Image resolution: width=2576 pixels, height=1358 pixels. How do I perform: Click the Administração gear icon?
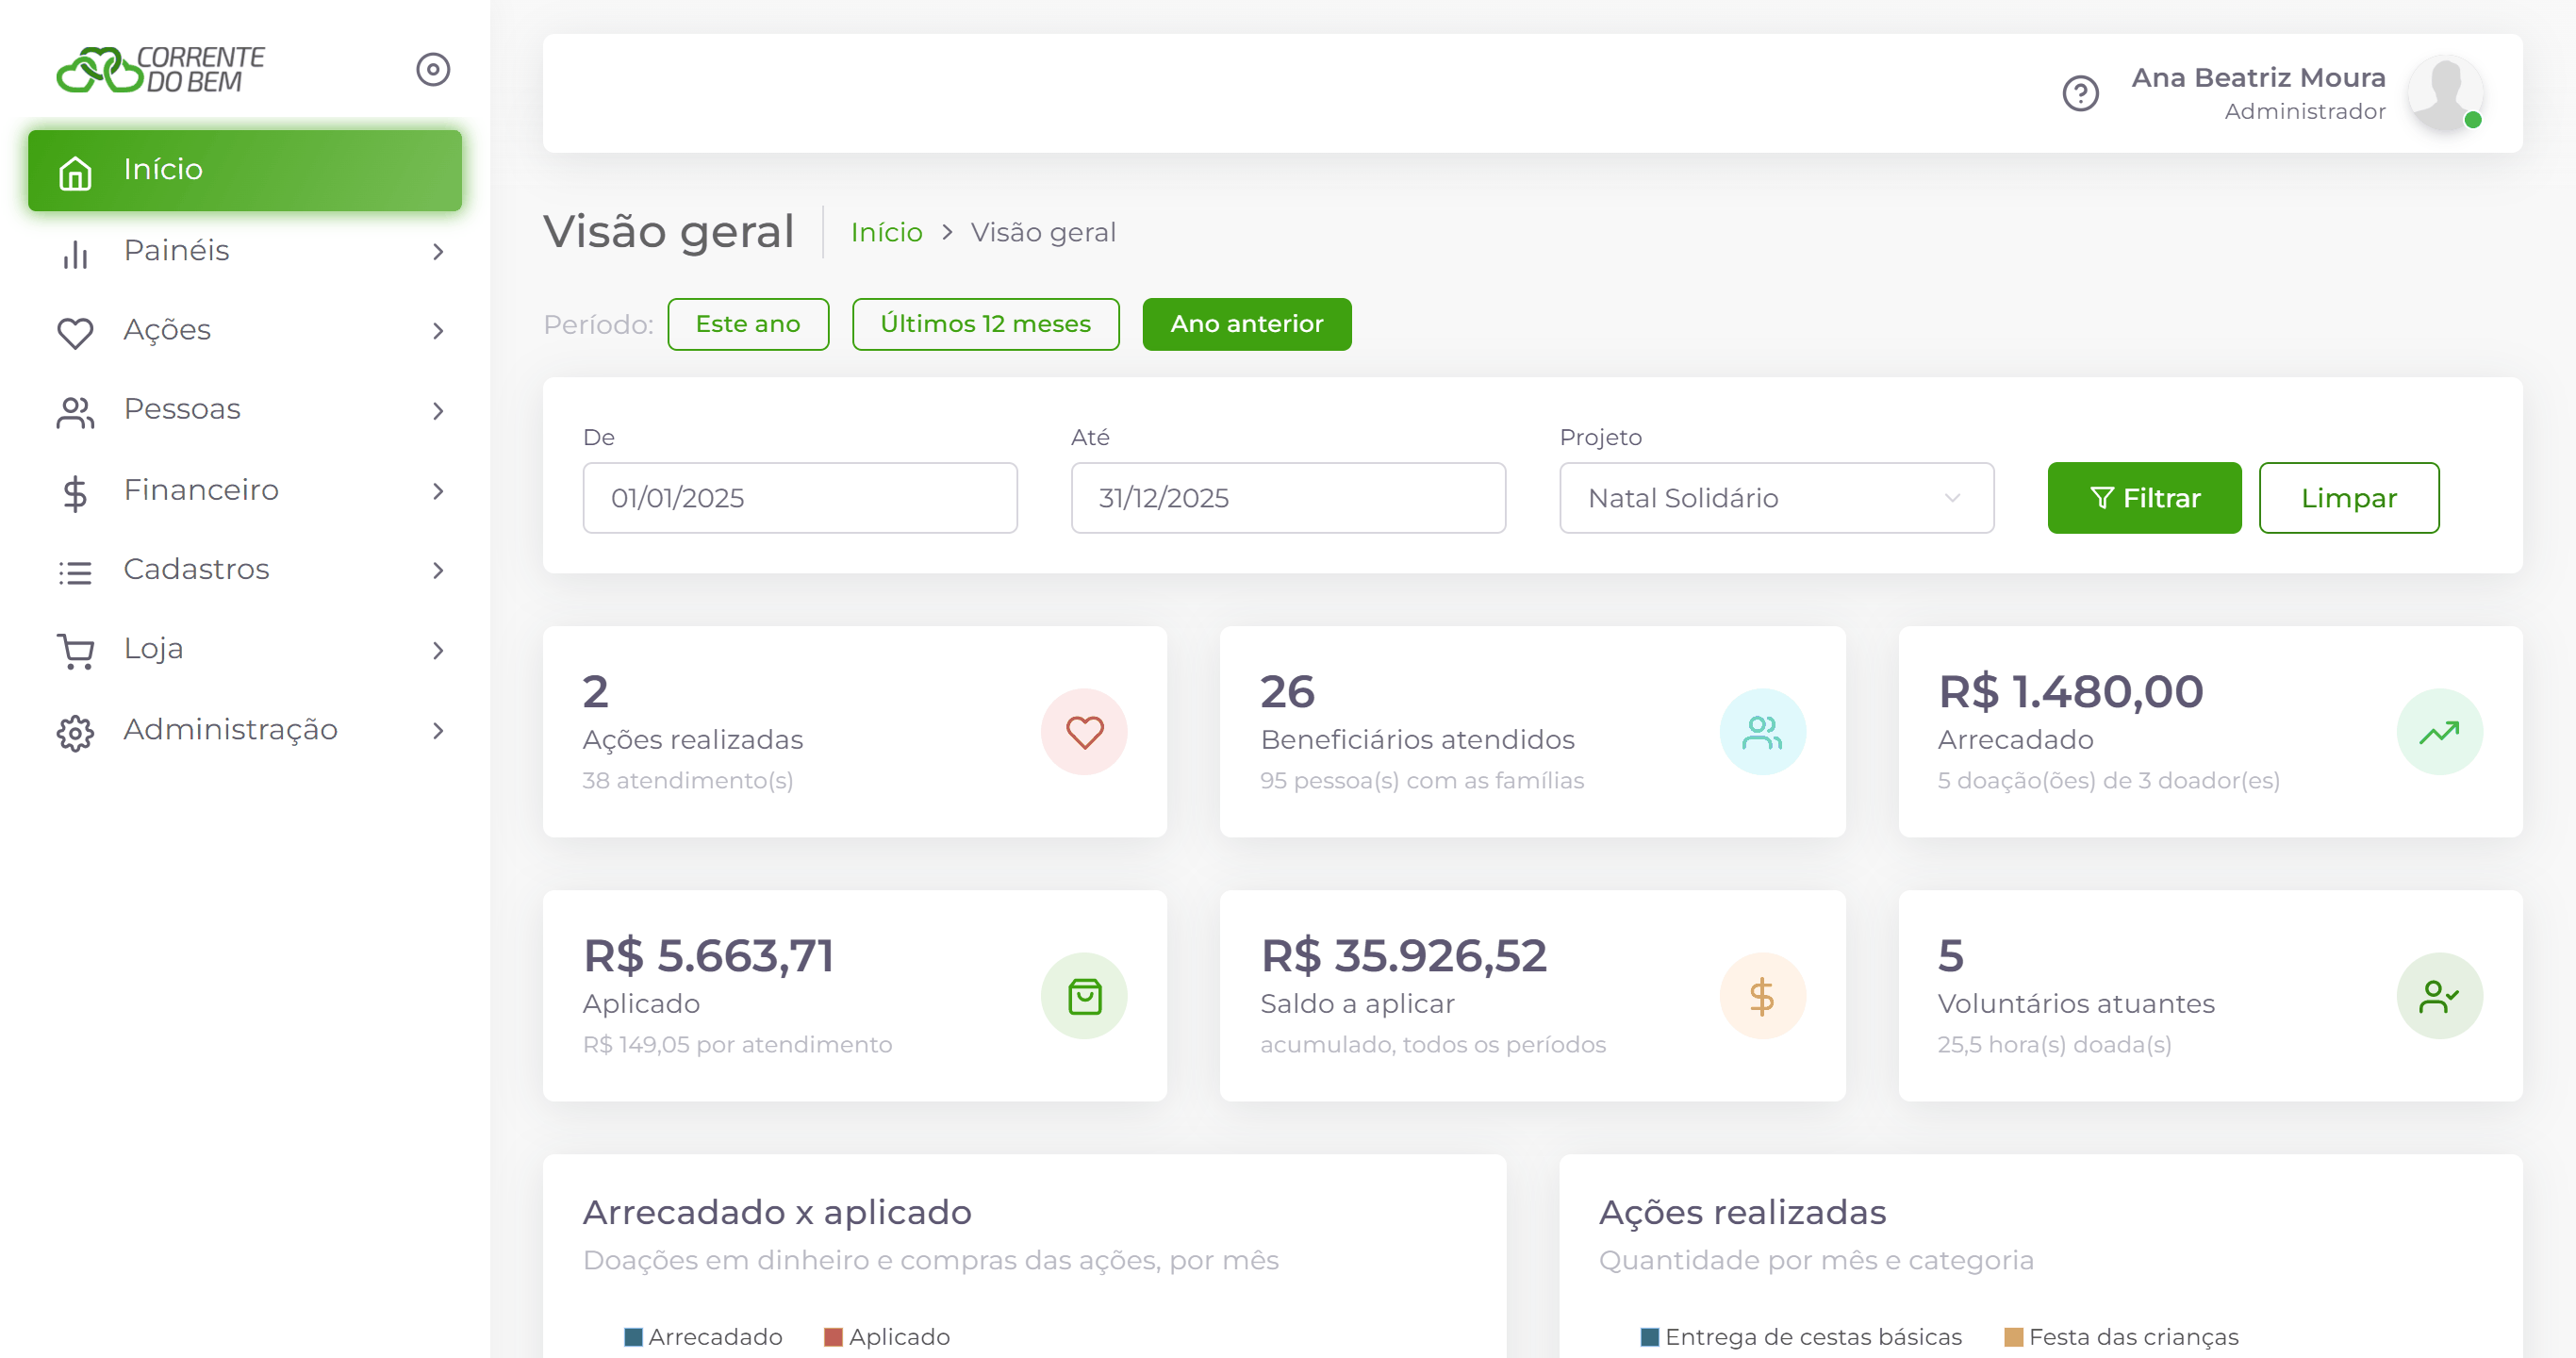75,732
